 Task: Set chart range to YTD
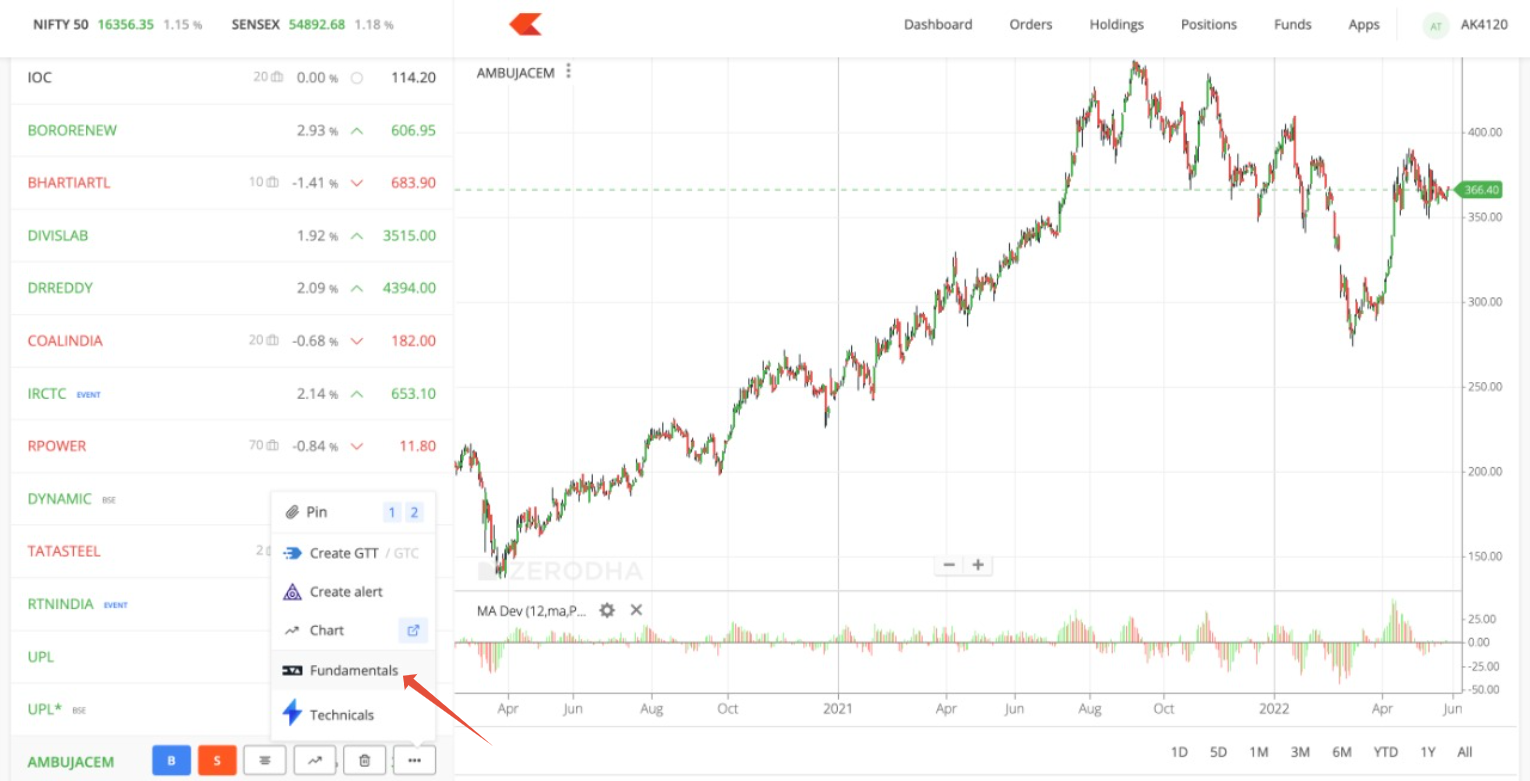1385,752
